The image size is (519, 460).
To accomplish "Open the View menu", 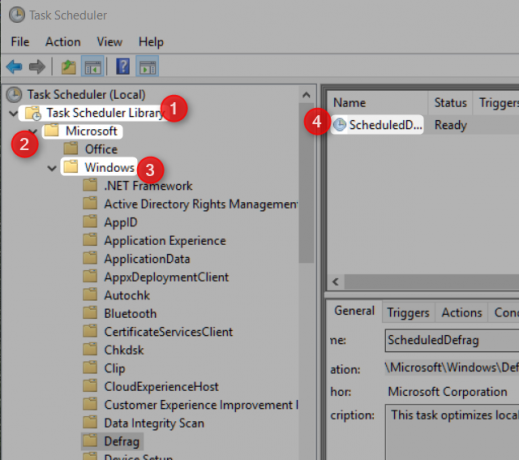I will click(x=109, y=42).
